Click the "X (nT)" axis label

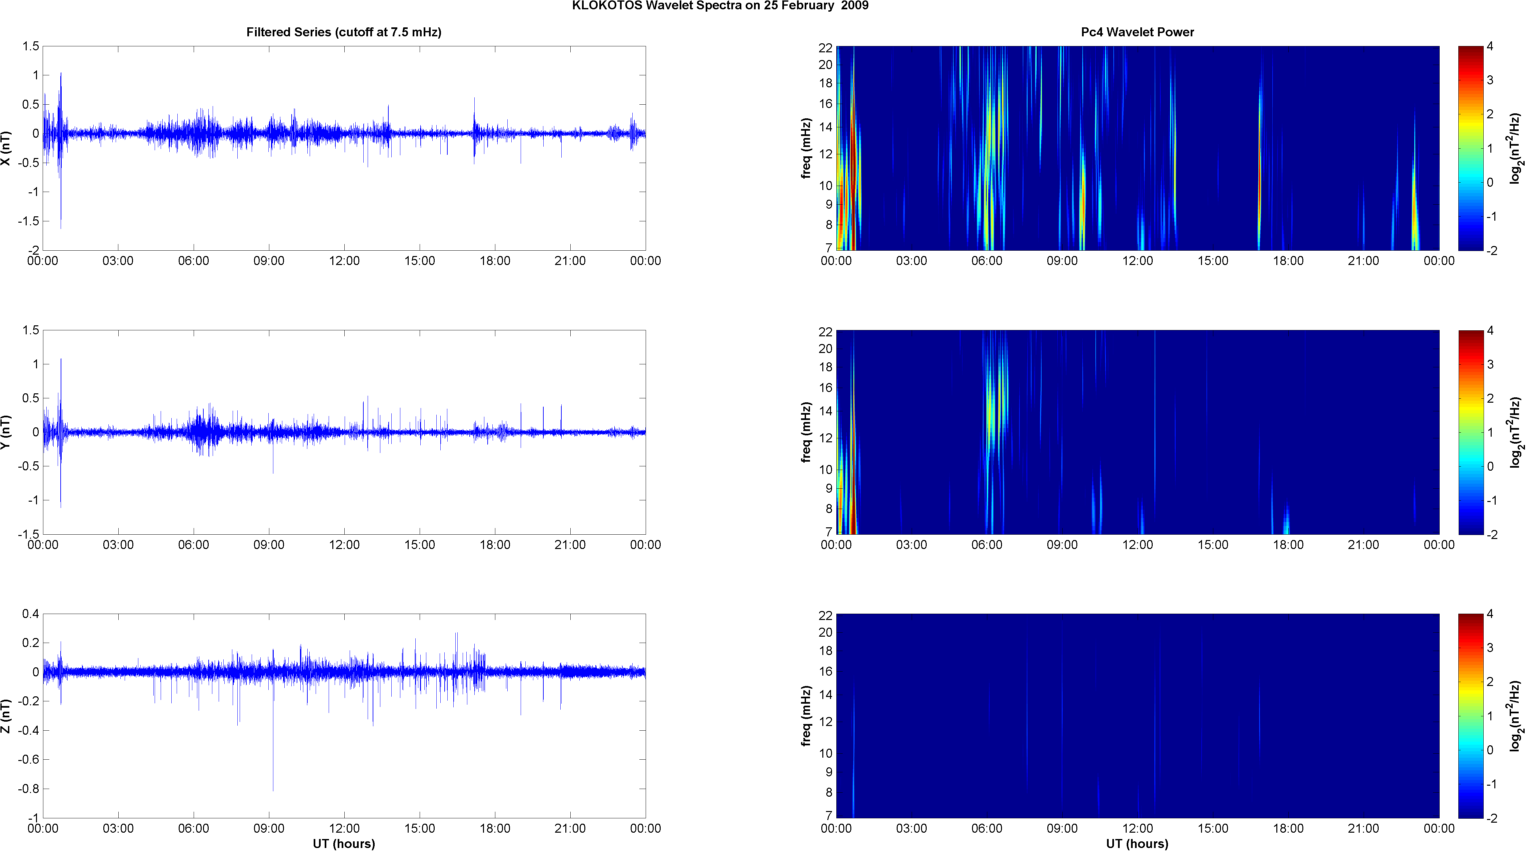tap(7, 148)
